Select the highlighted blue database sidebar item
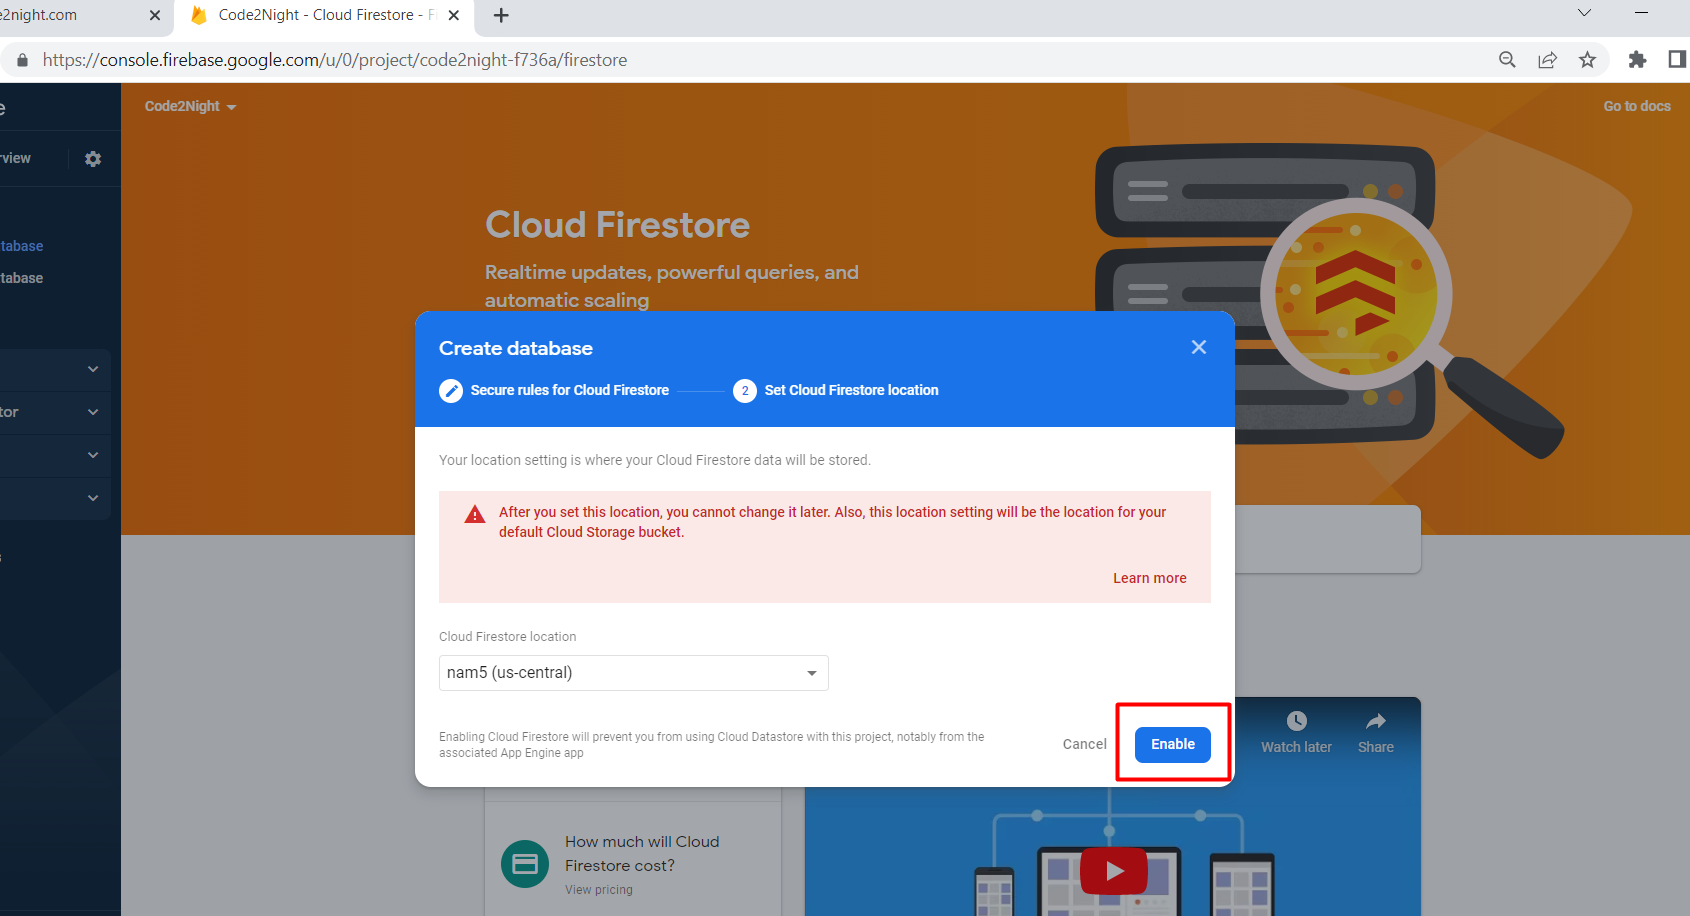 point(22,246)
